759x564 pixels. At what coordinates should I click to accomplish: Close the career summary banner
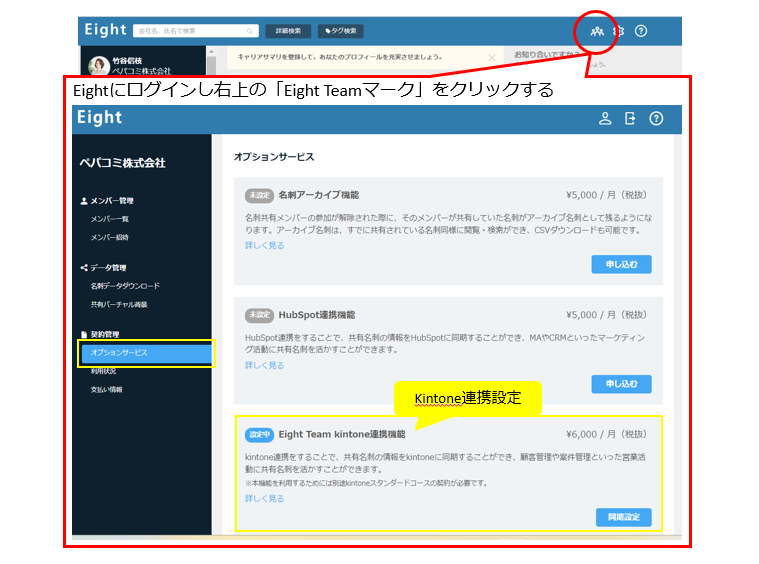pyautogui.click(x=491, y=58)
